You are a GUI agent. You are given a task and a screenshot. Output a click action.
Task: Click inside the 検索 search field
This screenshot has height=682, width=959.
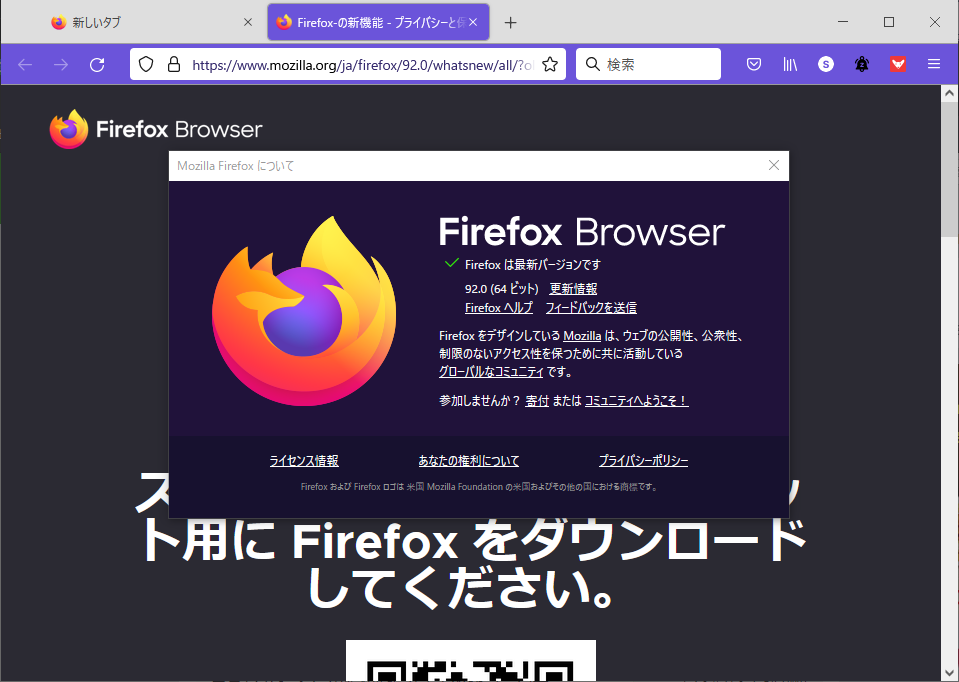(x=648, y=63)
